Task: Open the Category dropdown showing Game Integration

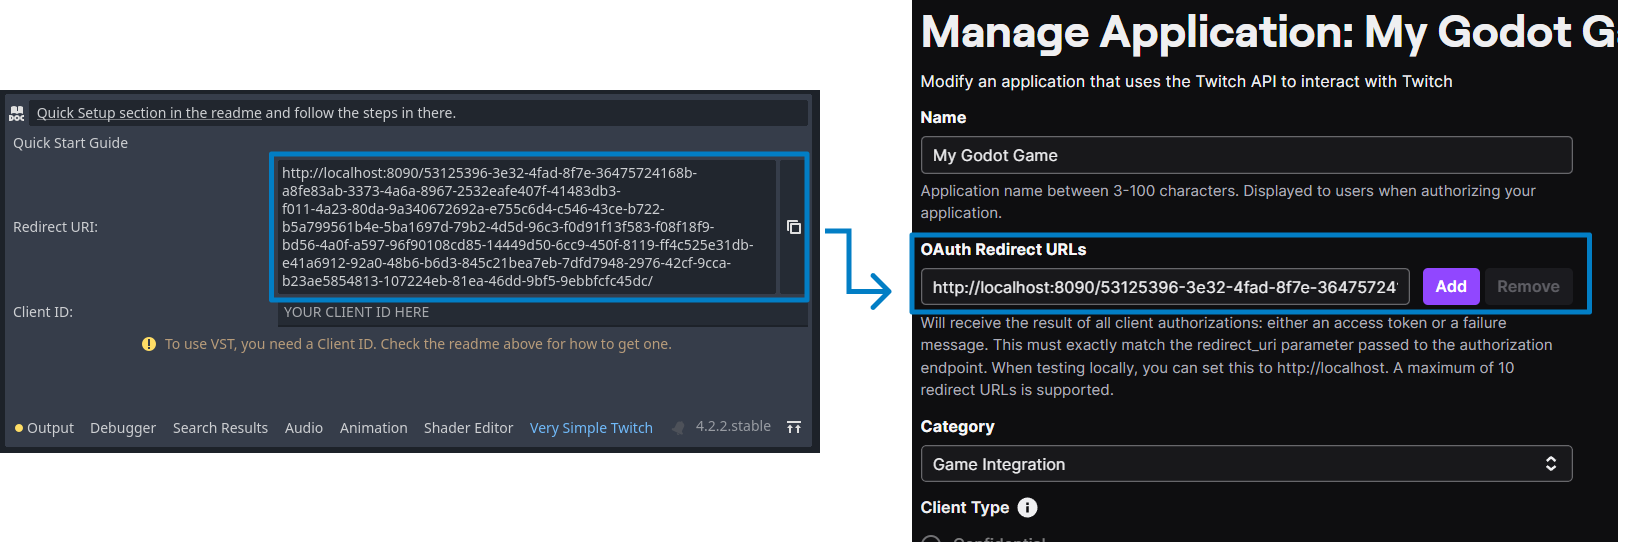Action: 1246,464
